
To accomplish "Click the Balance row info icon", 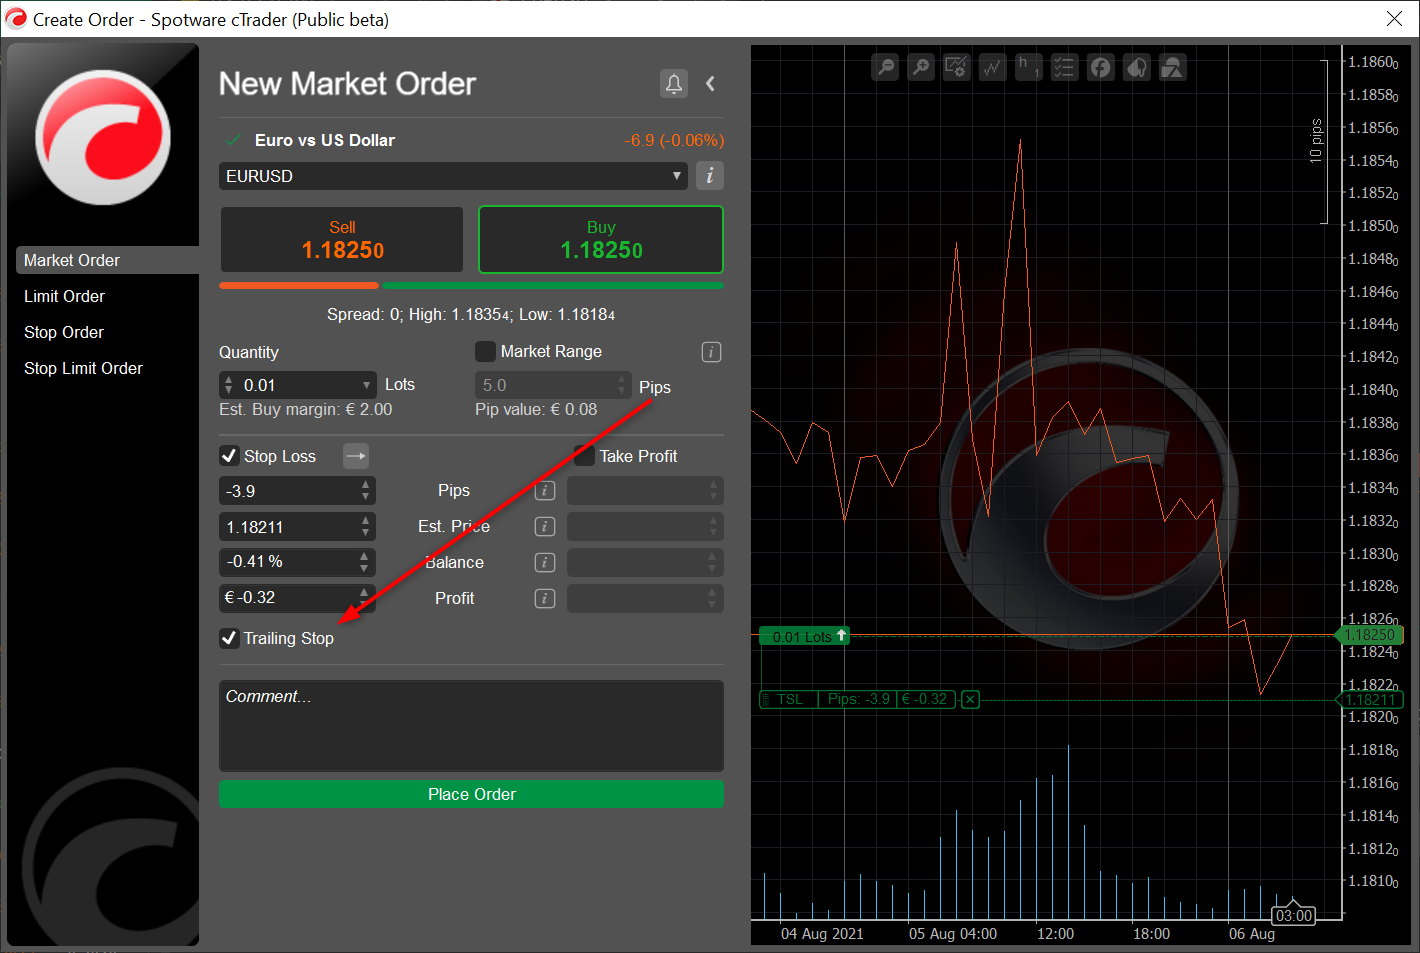I will 545,563.
